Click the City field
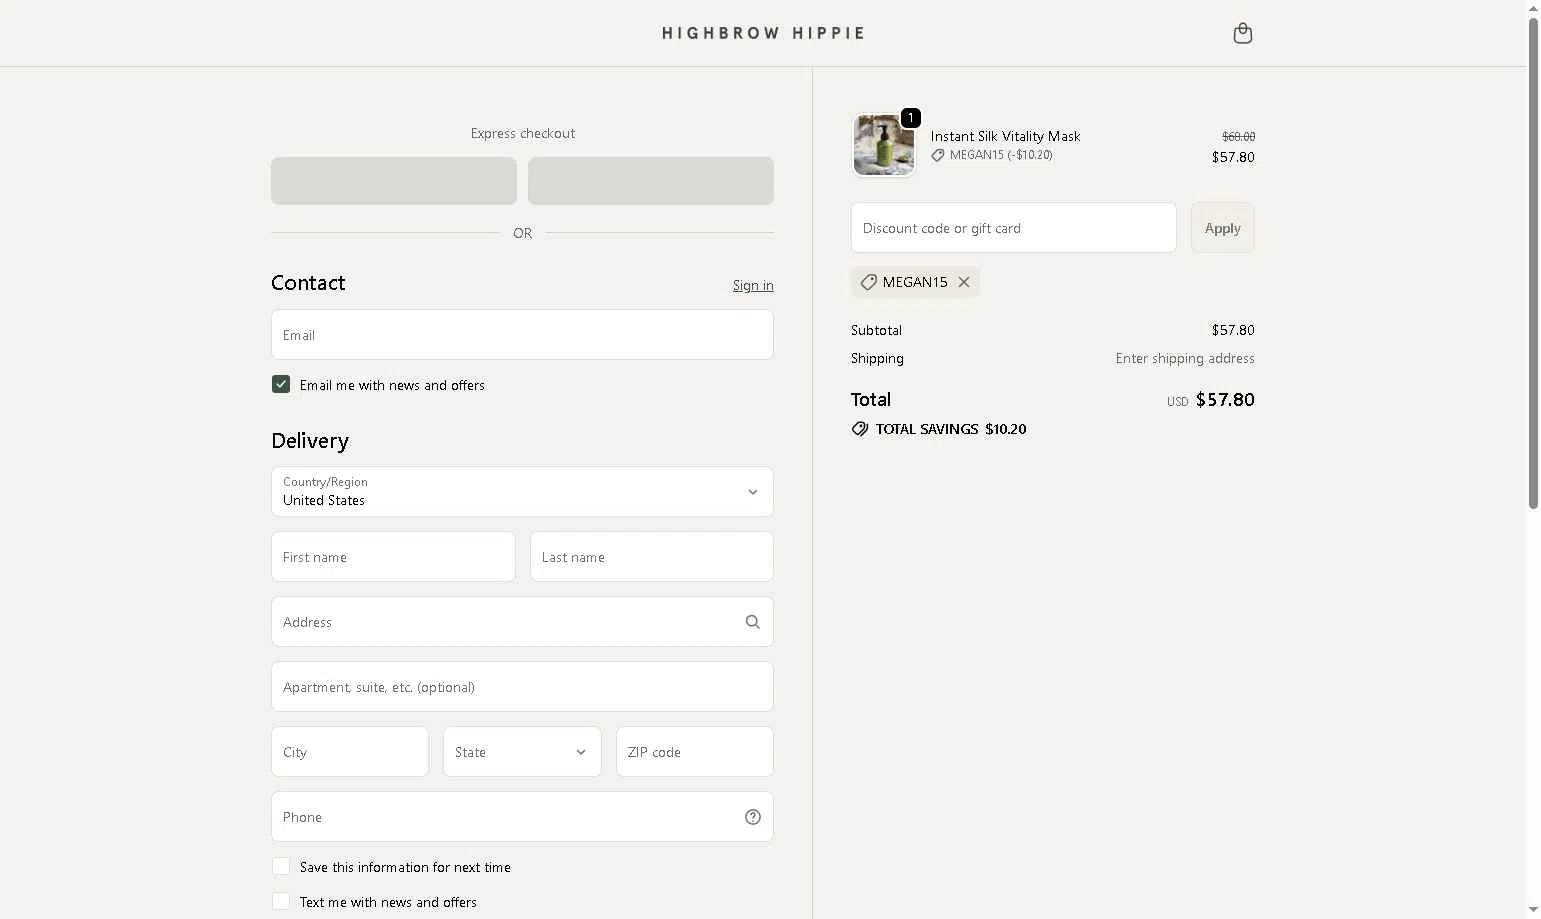 point(350,752)
